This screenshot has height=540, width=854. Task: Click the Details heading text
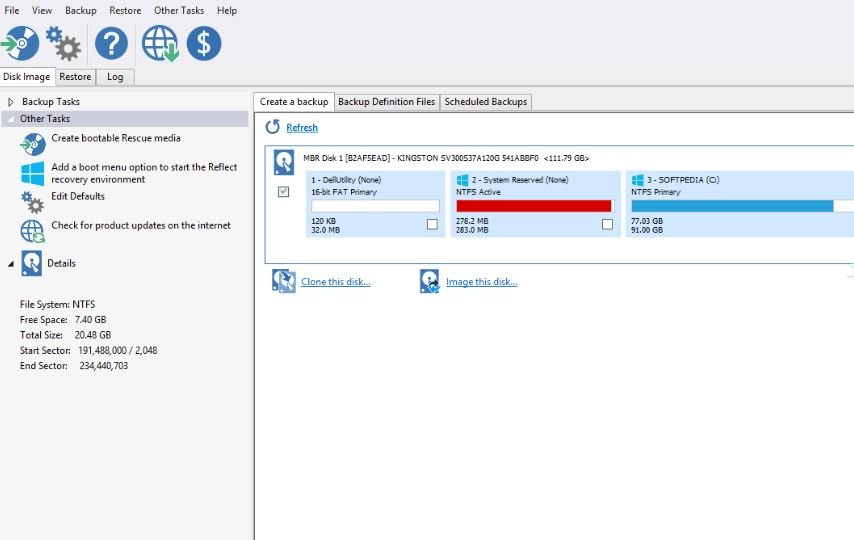62,263
